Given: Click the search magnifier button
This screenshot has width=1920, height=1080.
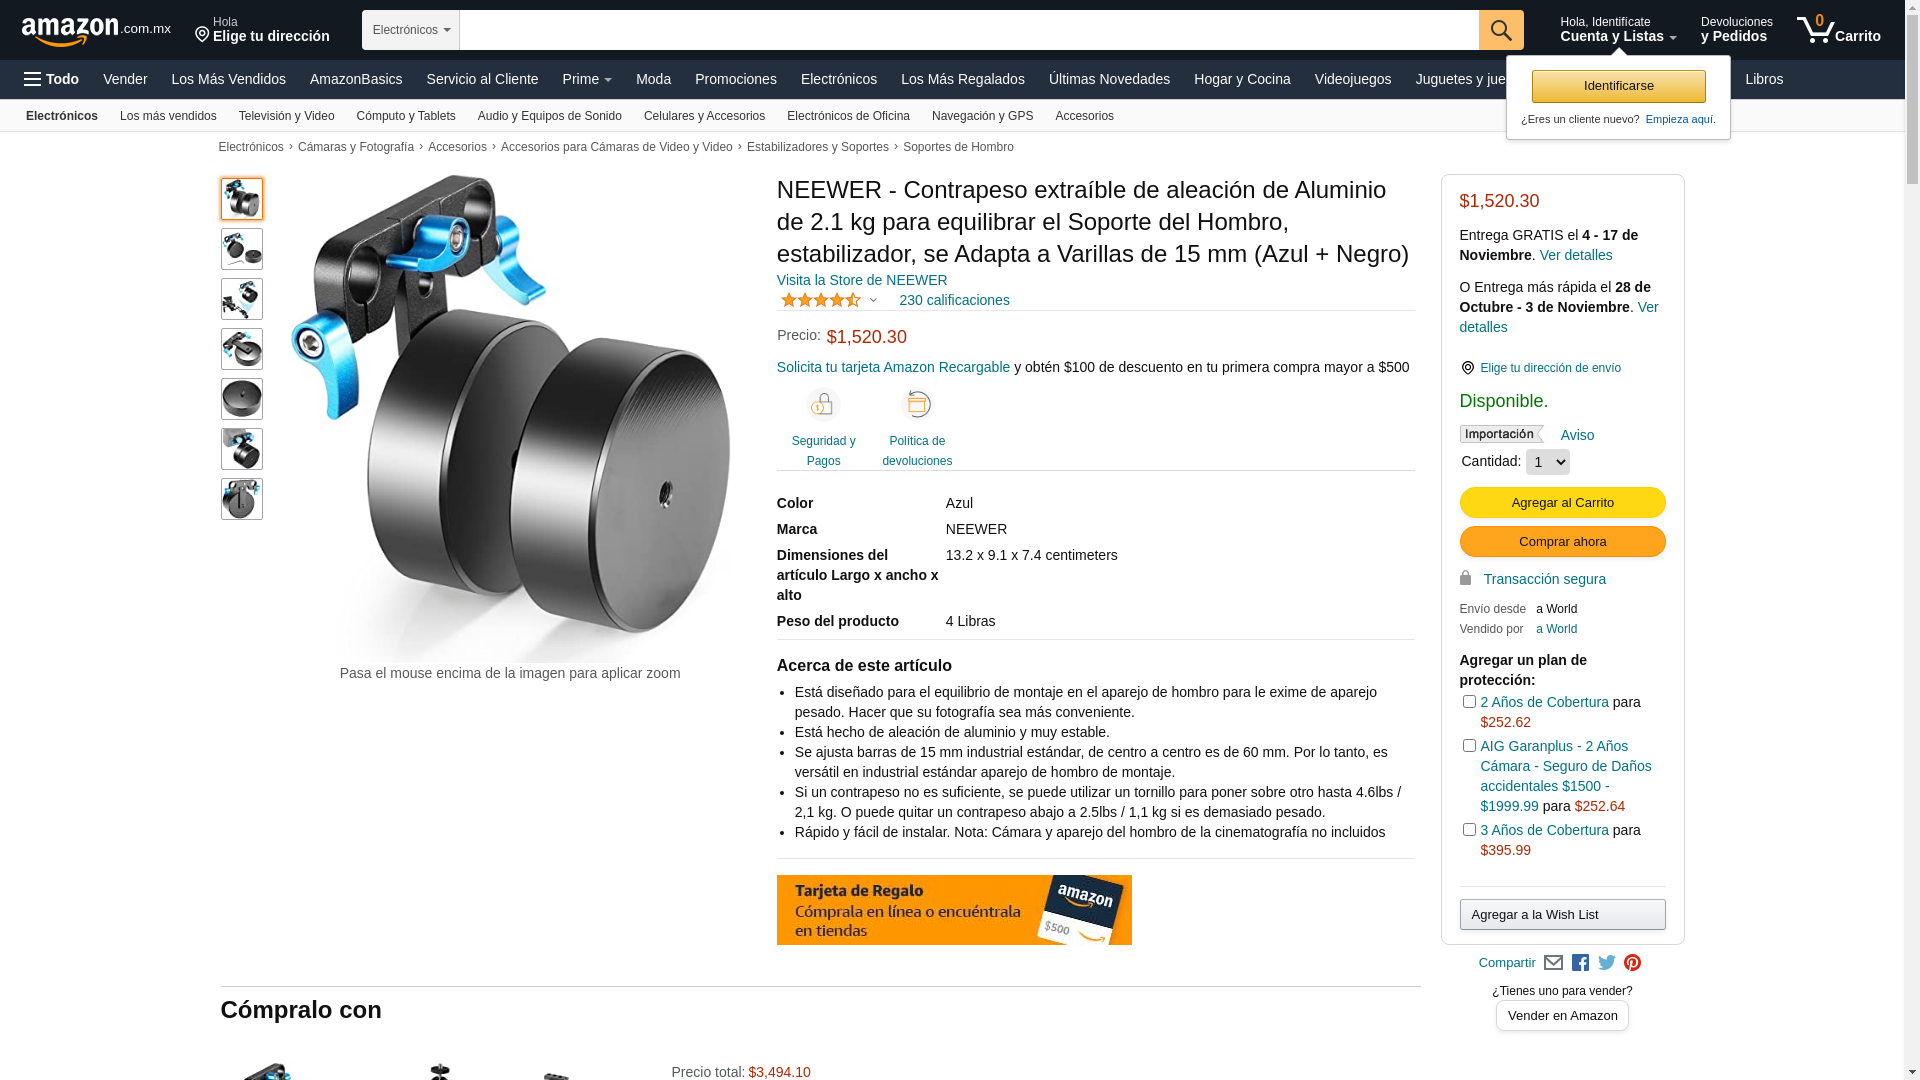Looking at the screenshot, I should click(1500, 30).
